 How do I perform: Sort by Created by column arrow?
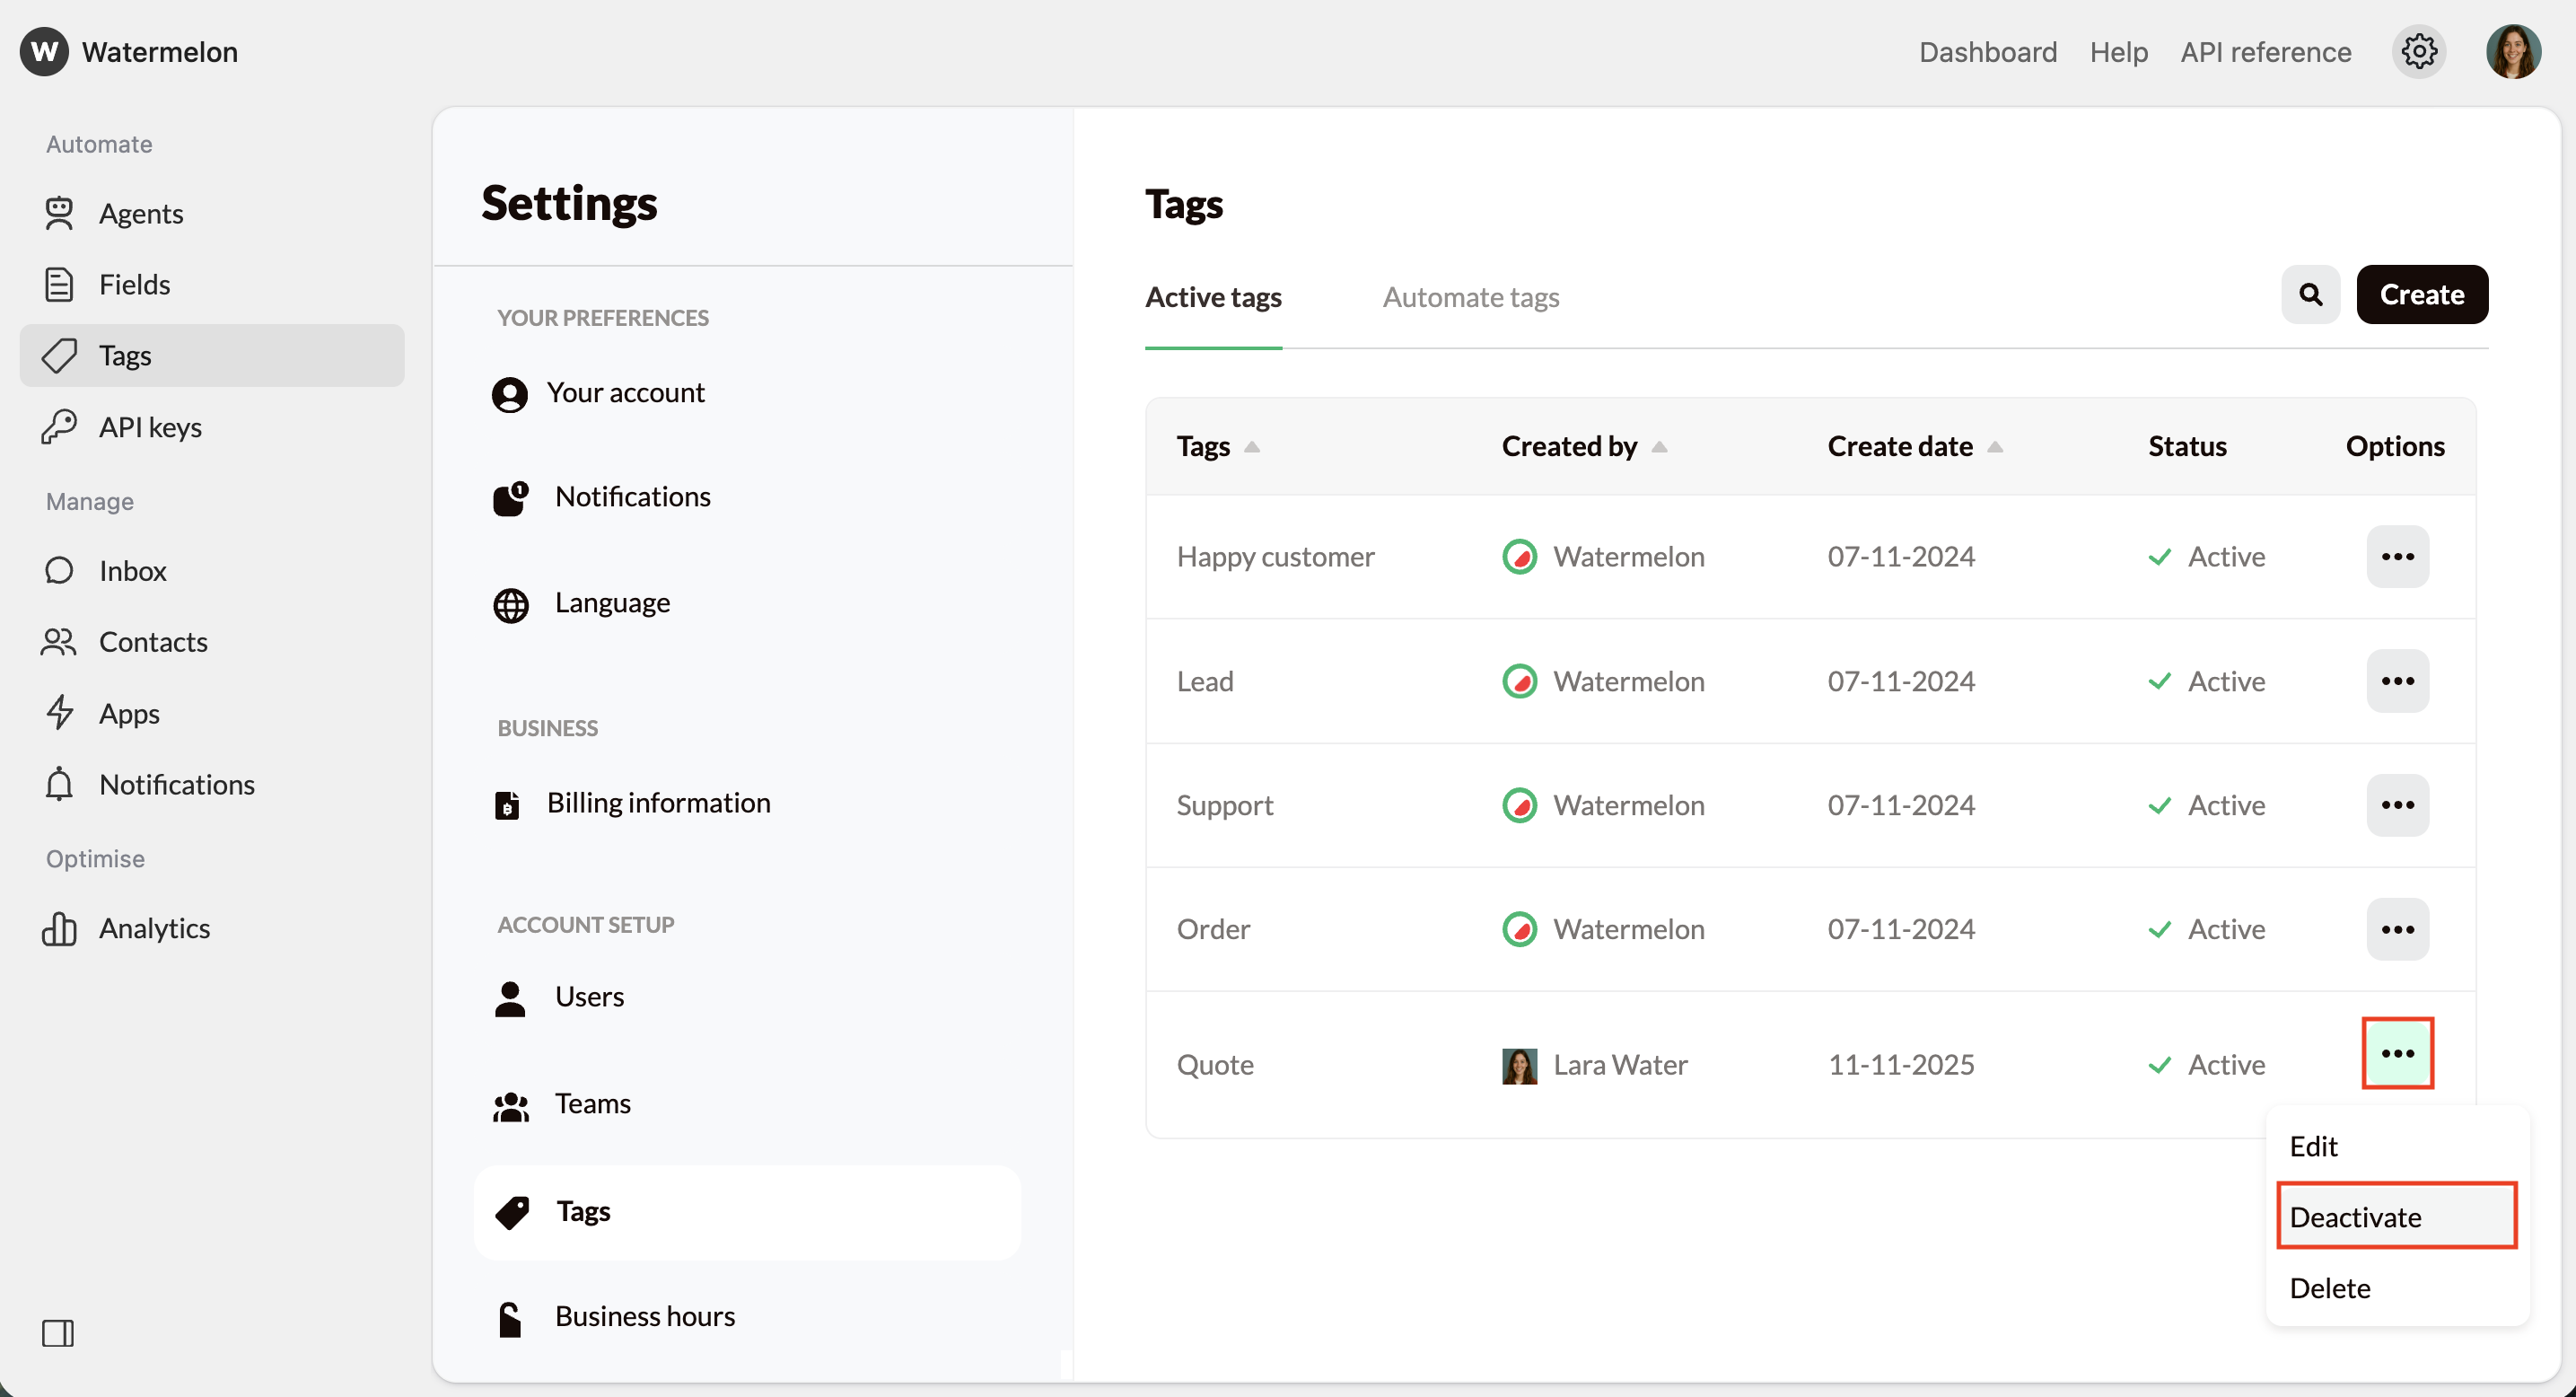point(1659,447)
